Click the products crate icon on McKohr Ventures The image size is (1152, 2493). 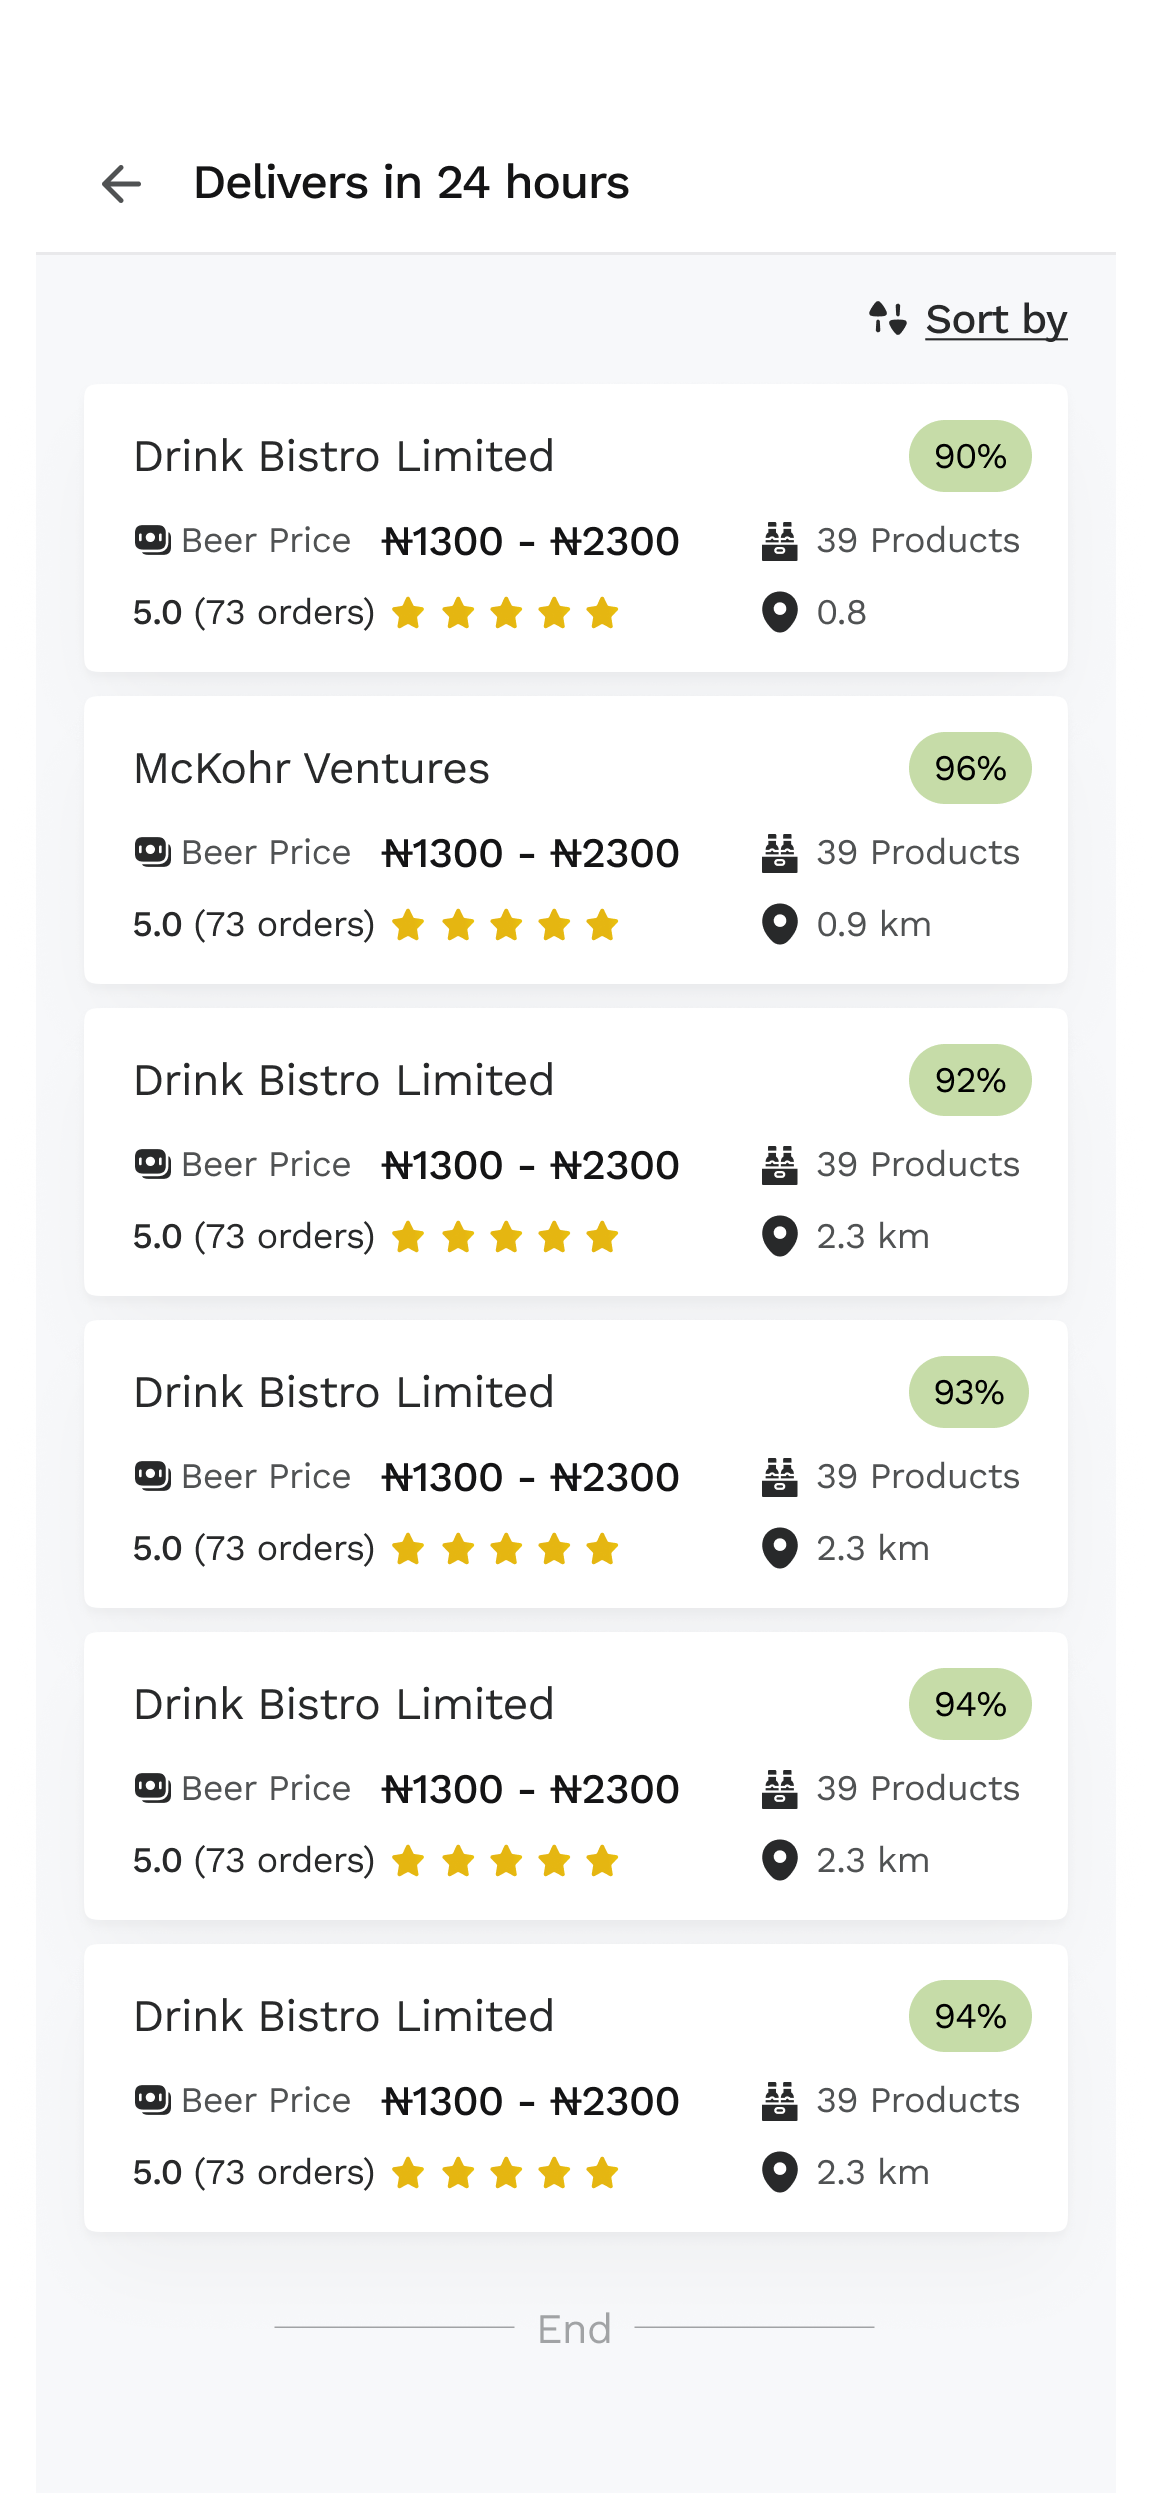779,853
